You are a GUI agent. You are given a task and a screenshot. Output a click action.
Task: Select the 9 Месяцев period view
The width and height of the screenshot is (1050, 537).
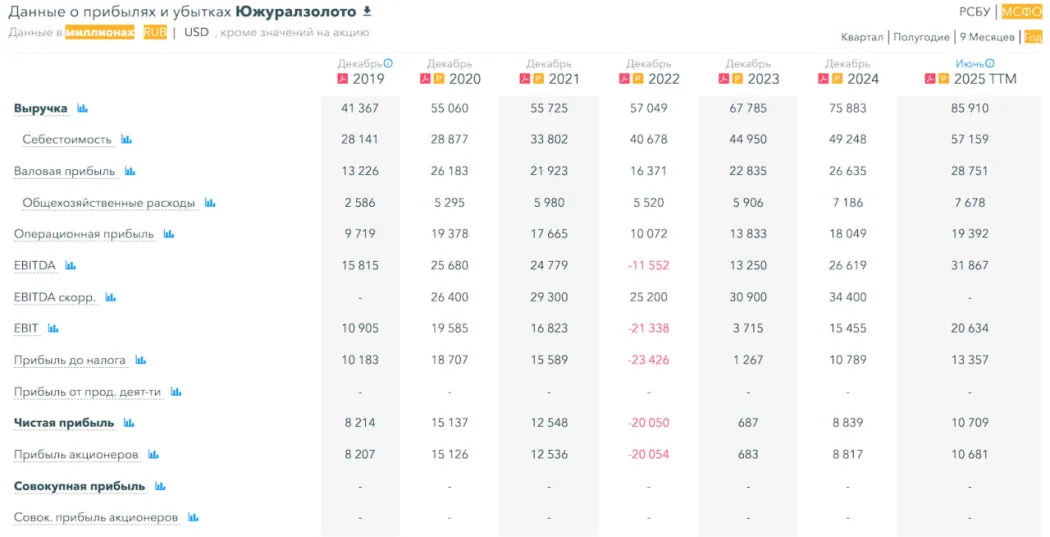click(987, 37)
